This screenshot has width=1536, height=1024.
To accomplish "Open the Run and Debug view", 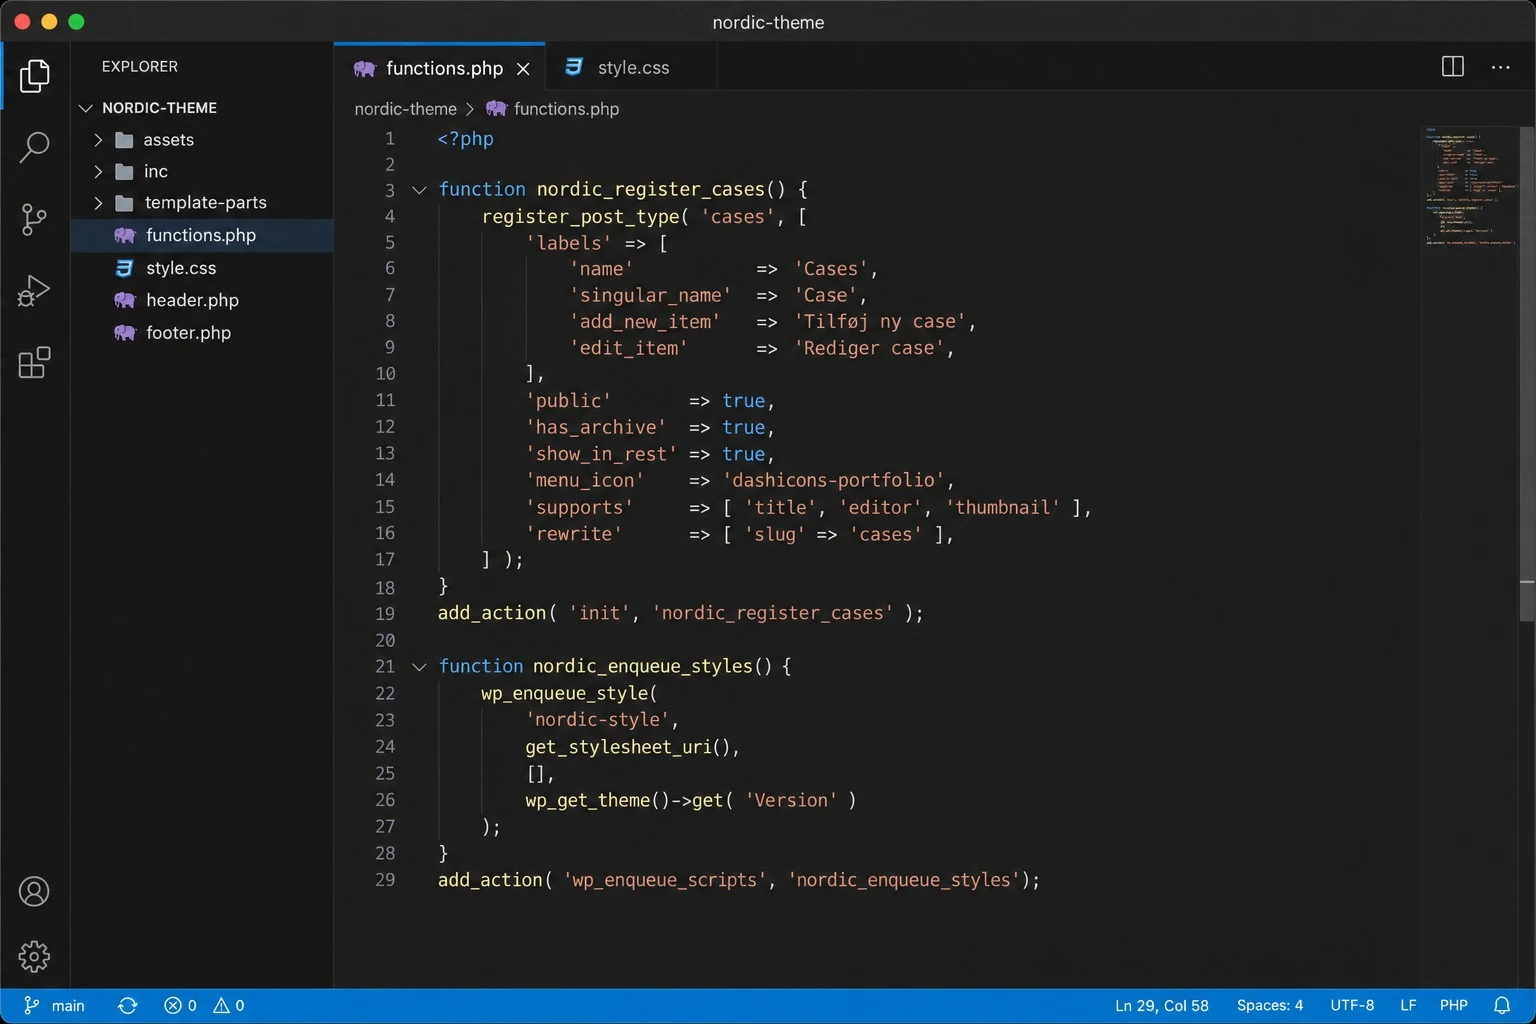I will point(34,291).
